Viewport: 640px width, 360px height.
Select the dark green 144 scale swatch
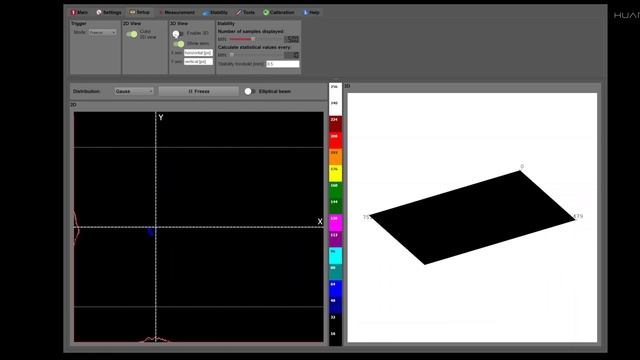pyautogui.click(x=336, y=206)
